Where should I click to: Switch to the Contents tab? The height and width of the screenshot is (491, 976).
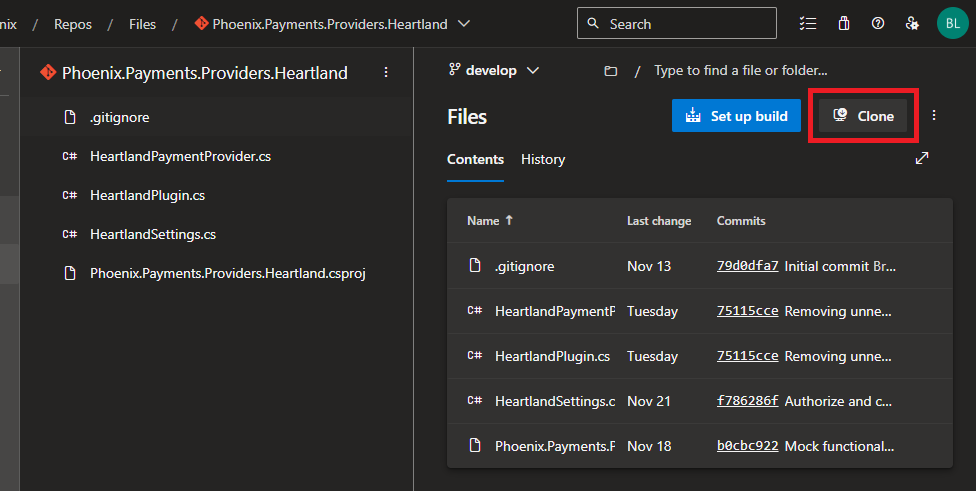pyautogui.click(x=476, y=159)
